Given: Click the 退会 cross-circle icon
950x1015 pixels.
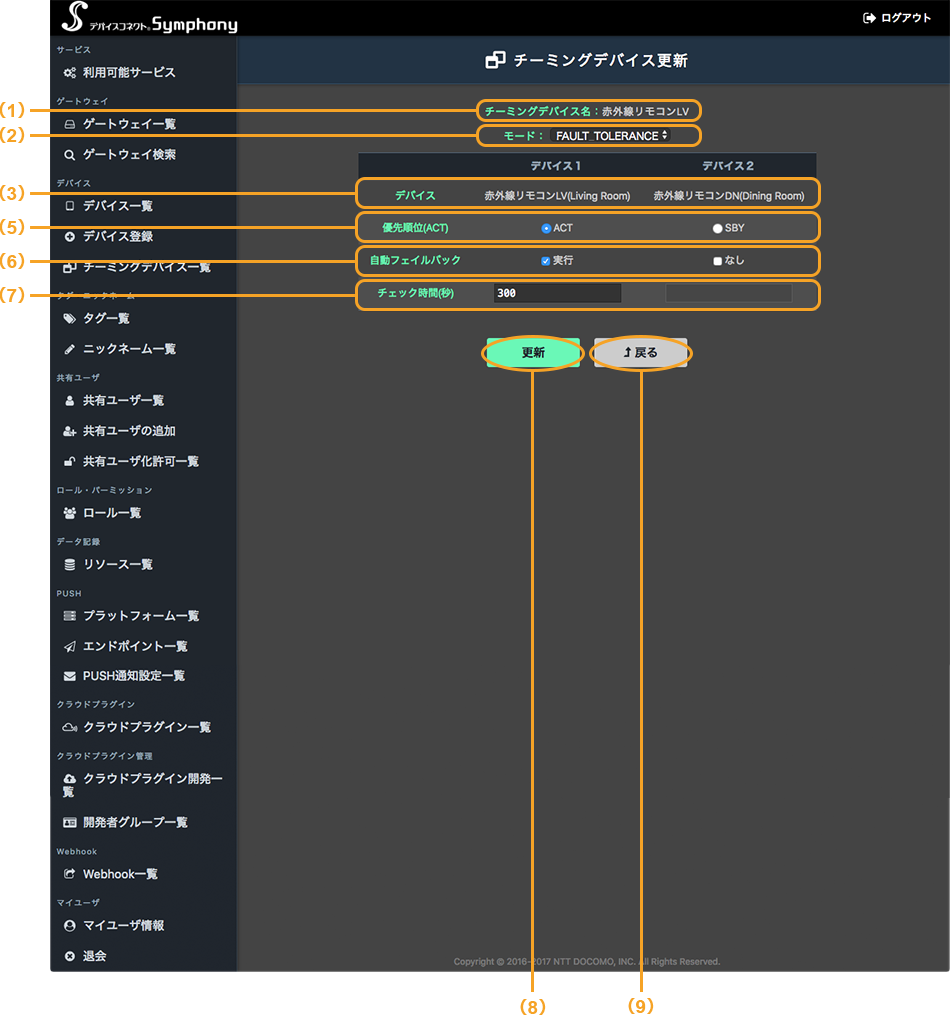Looking at the screenshot, I should click(x=70, y=956).
